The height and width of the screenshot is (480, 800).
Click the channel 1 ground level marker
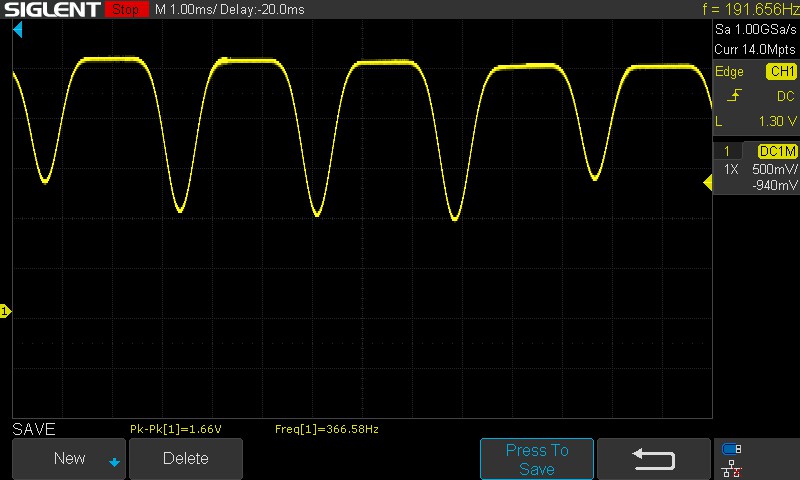click(x=5, y=311)
